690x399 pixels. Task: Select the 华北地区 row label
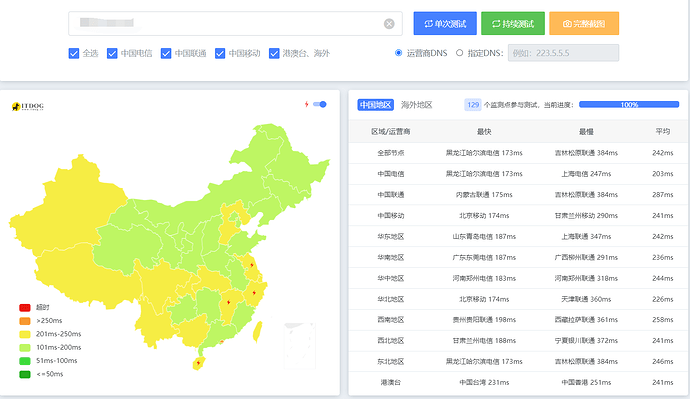391,299
